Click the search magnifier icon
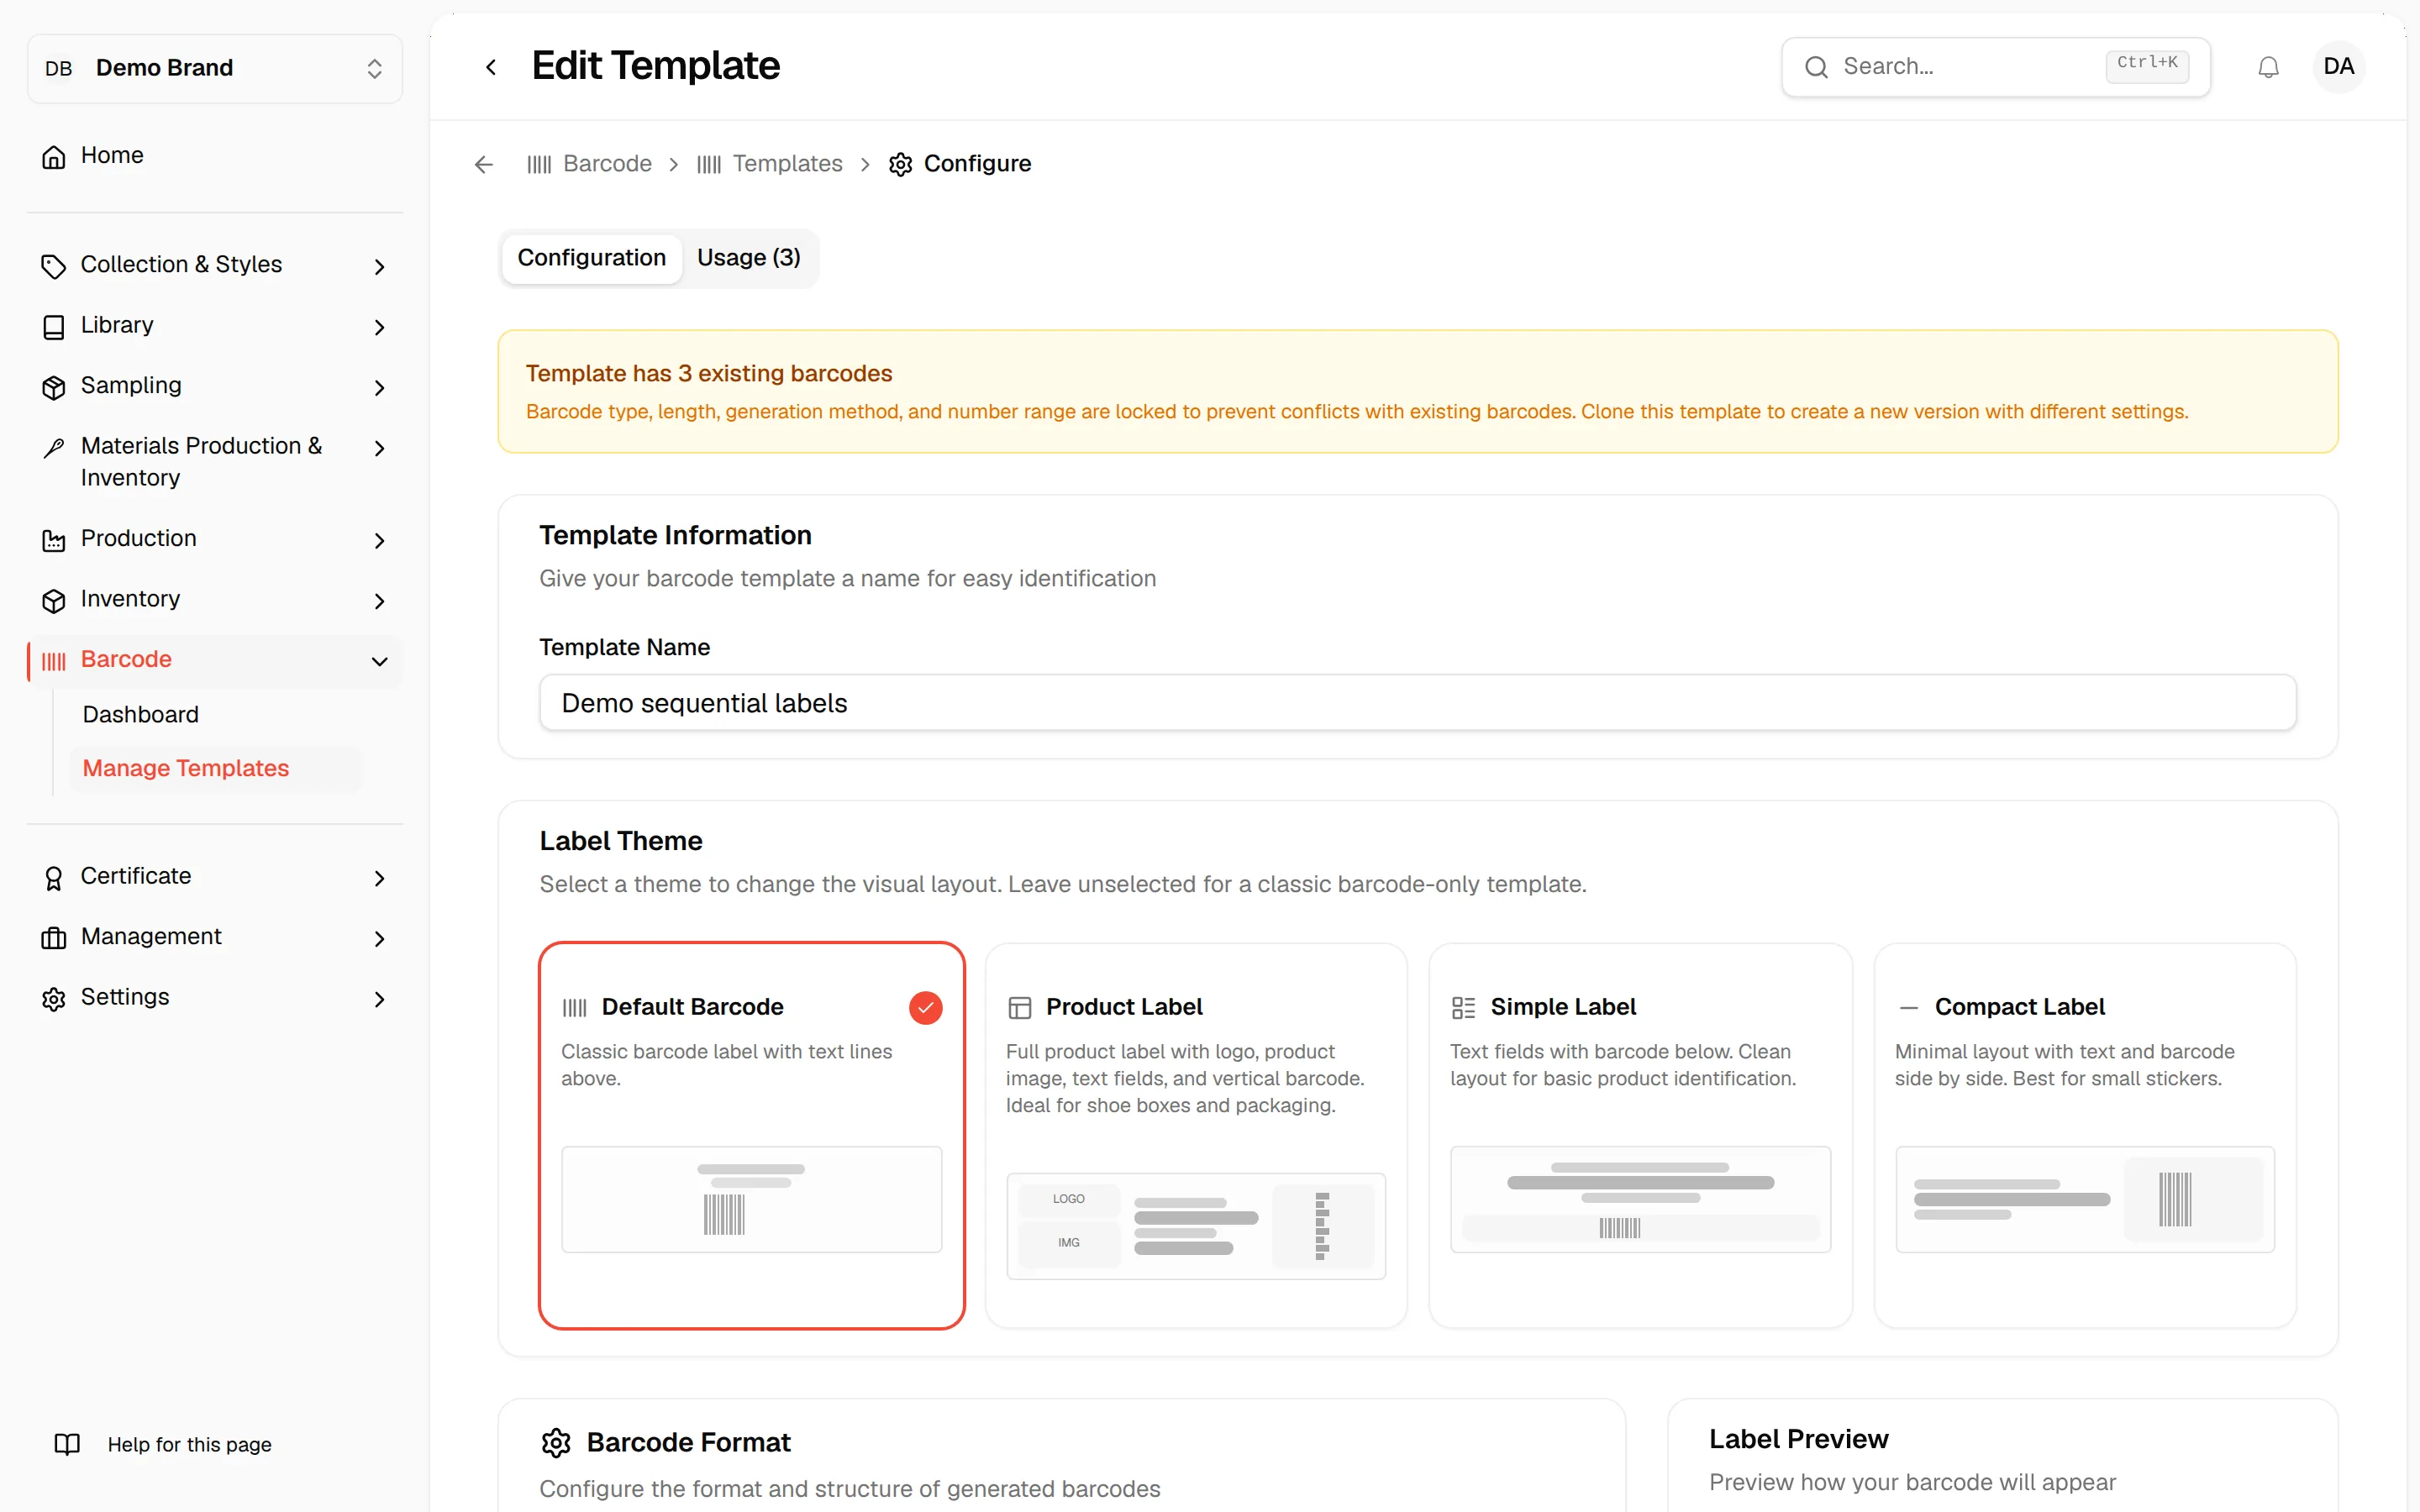Viewport: 2420px width, 1512px height. click(x=1816, y=67)
